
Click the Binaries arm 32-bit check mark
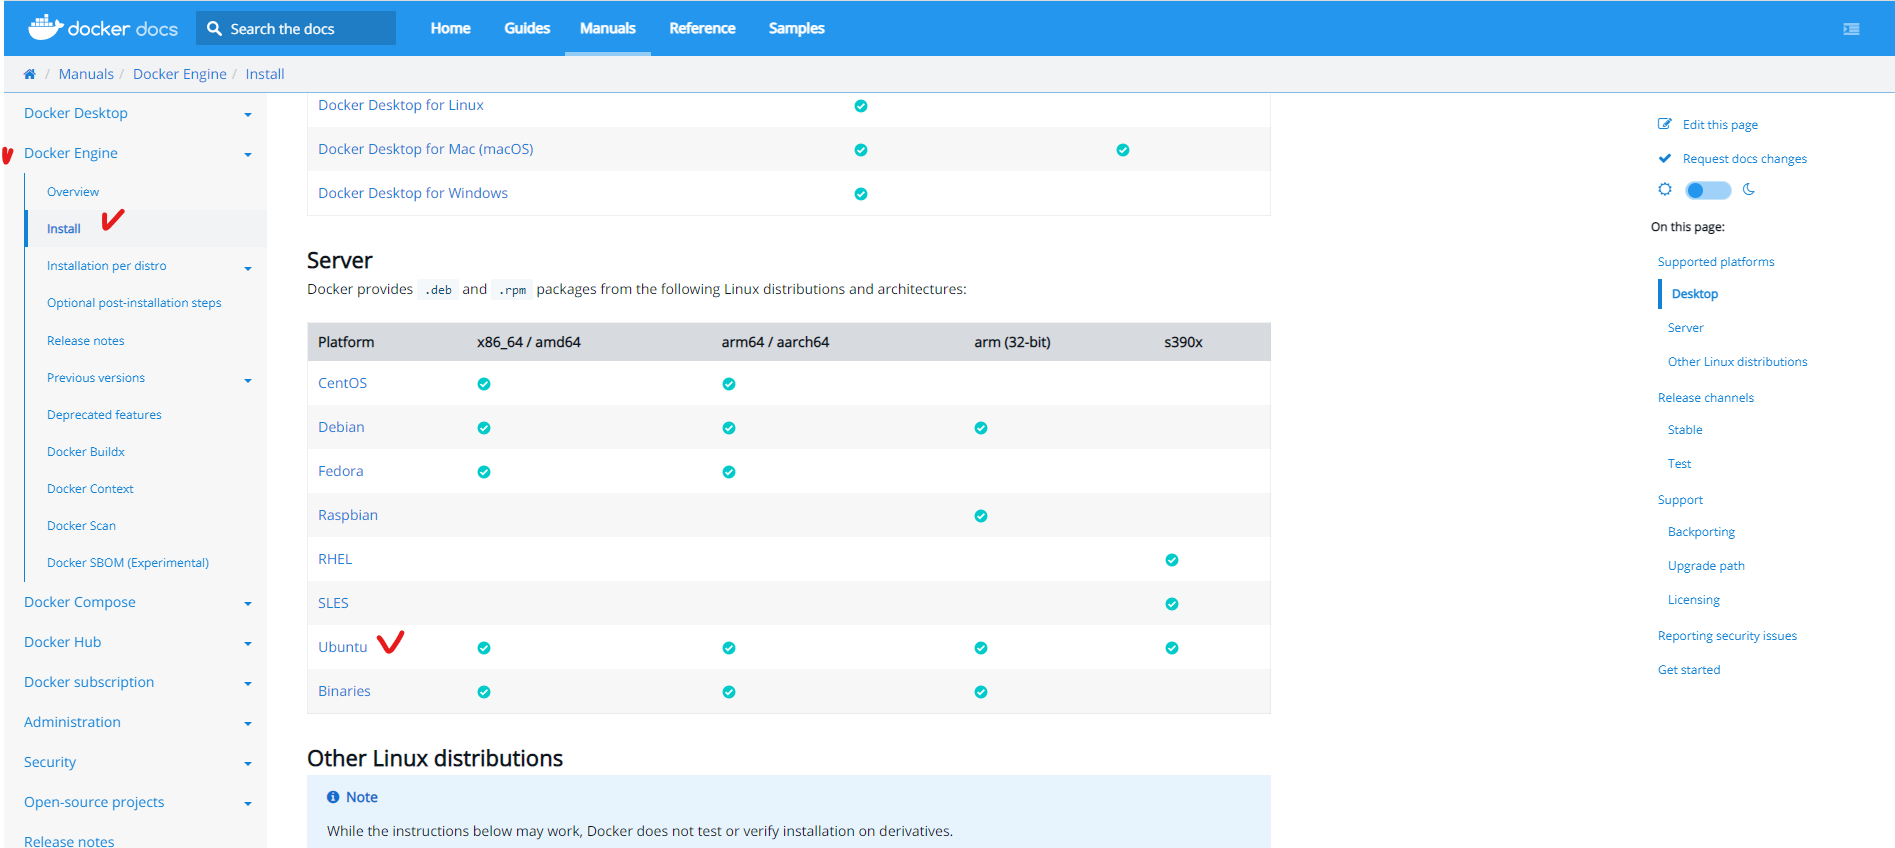click(x=981, y=692)
